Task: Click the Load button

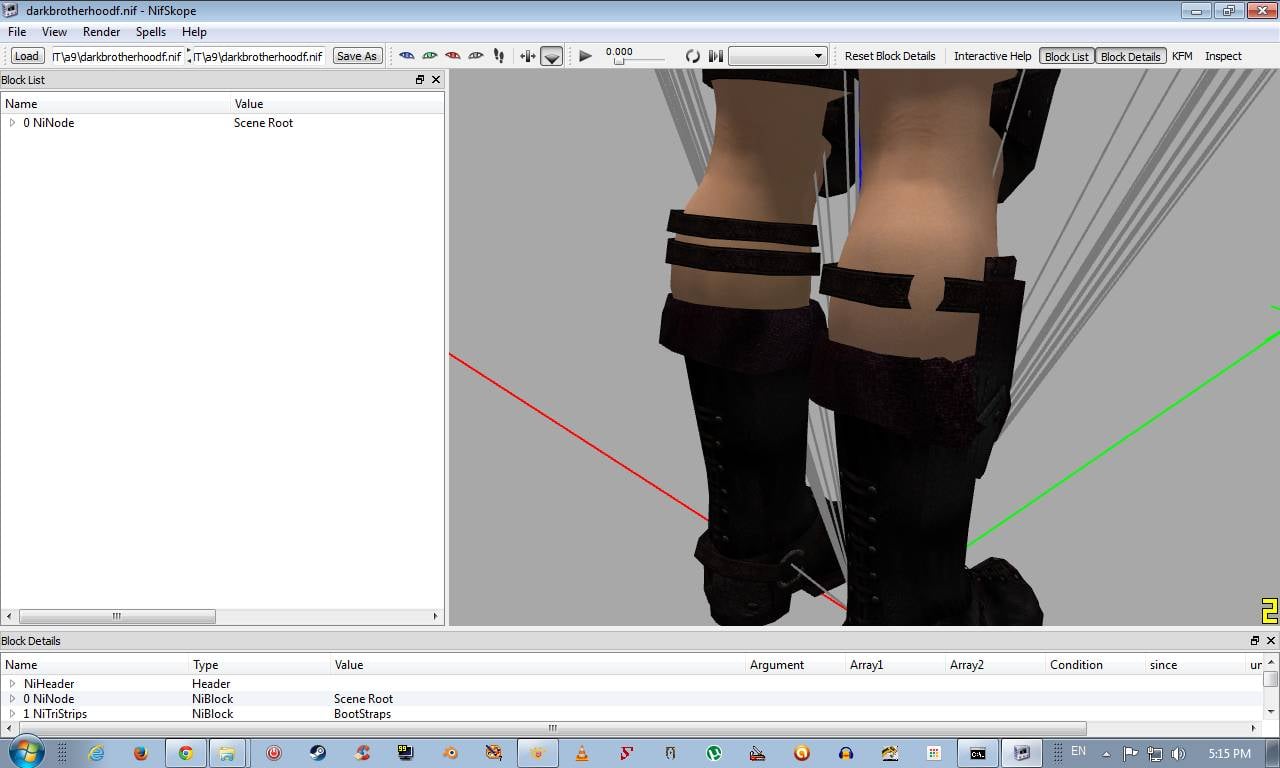Action: (x=27, y=56)
